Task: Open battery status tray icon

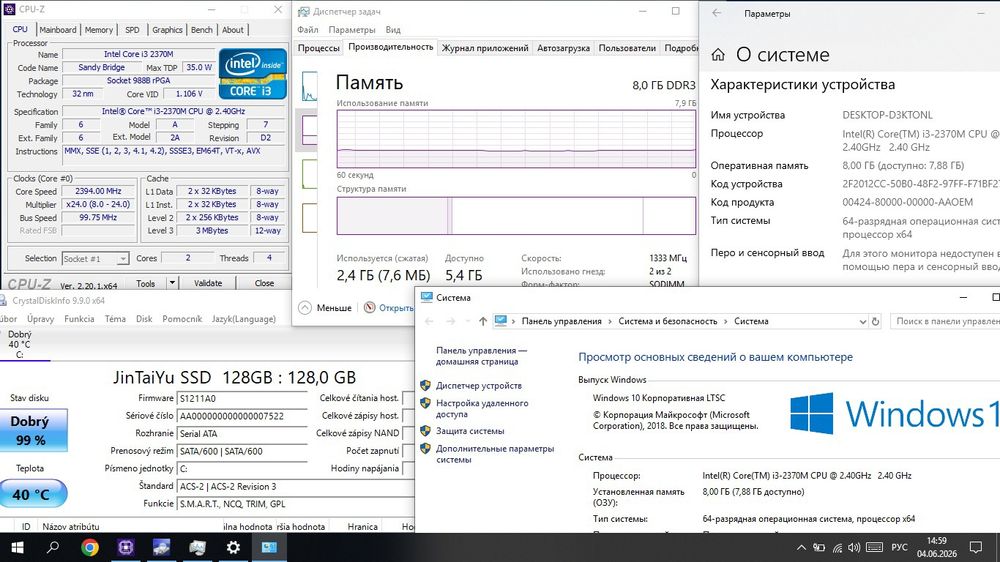Action: click(820, 547)
